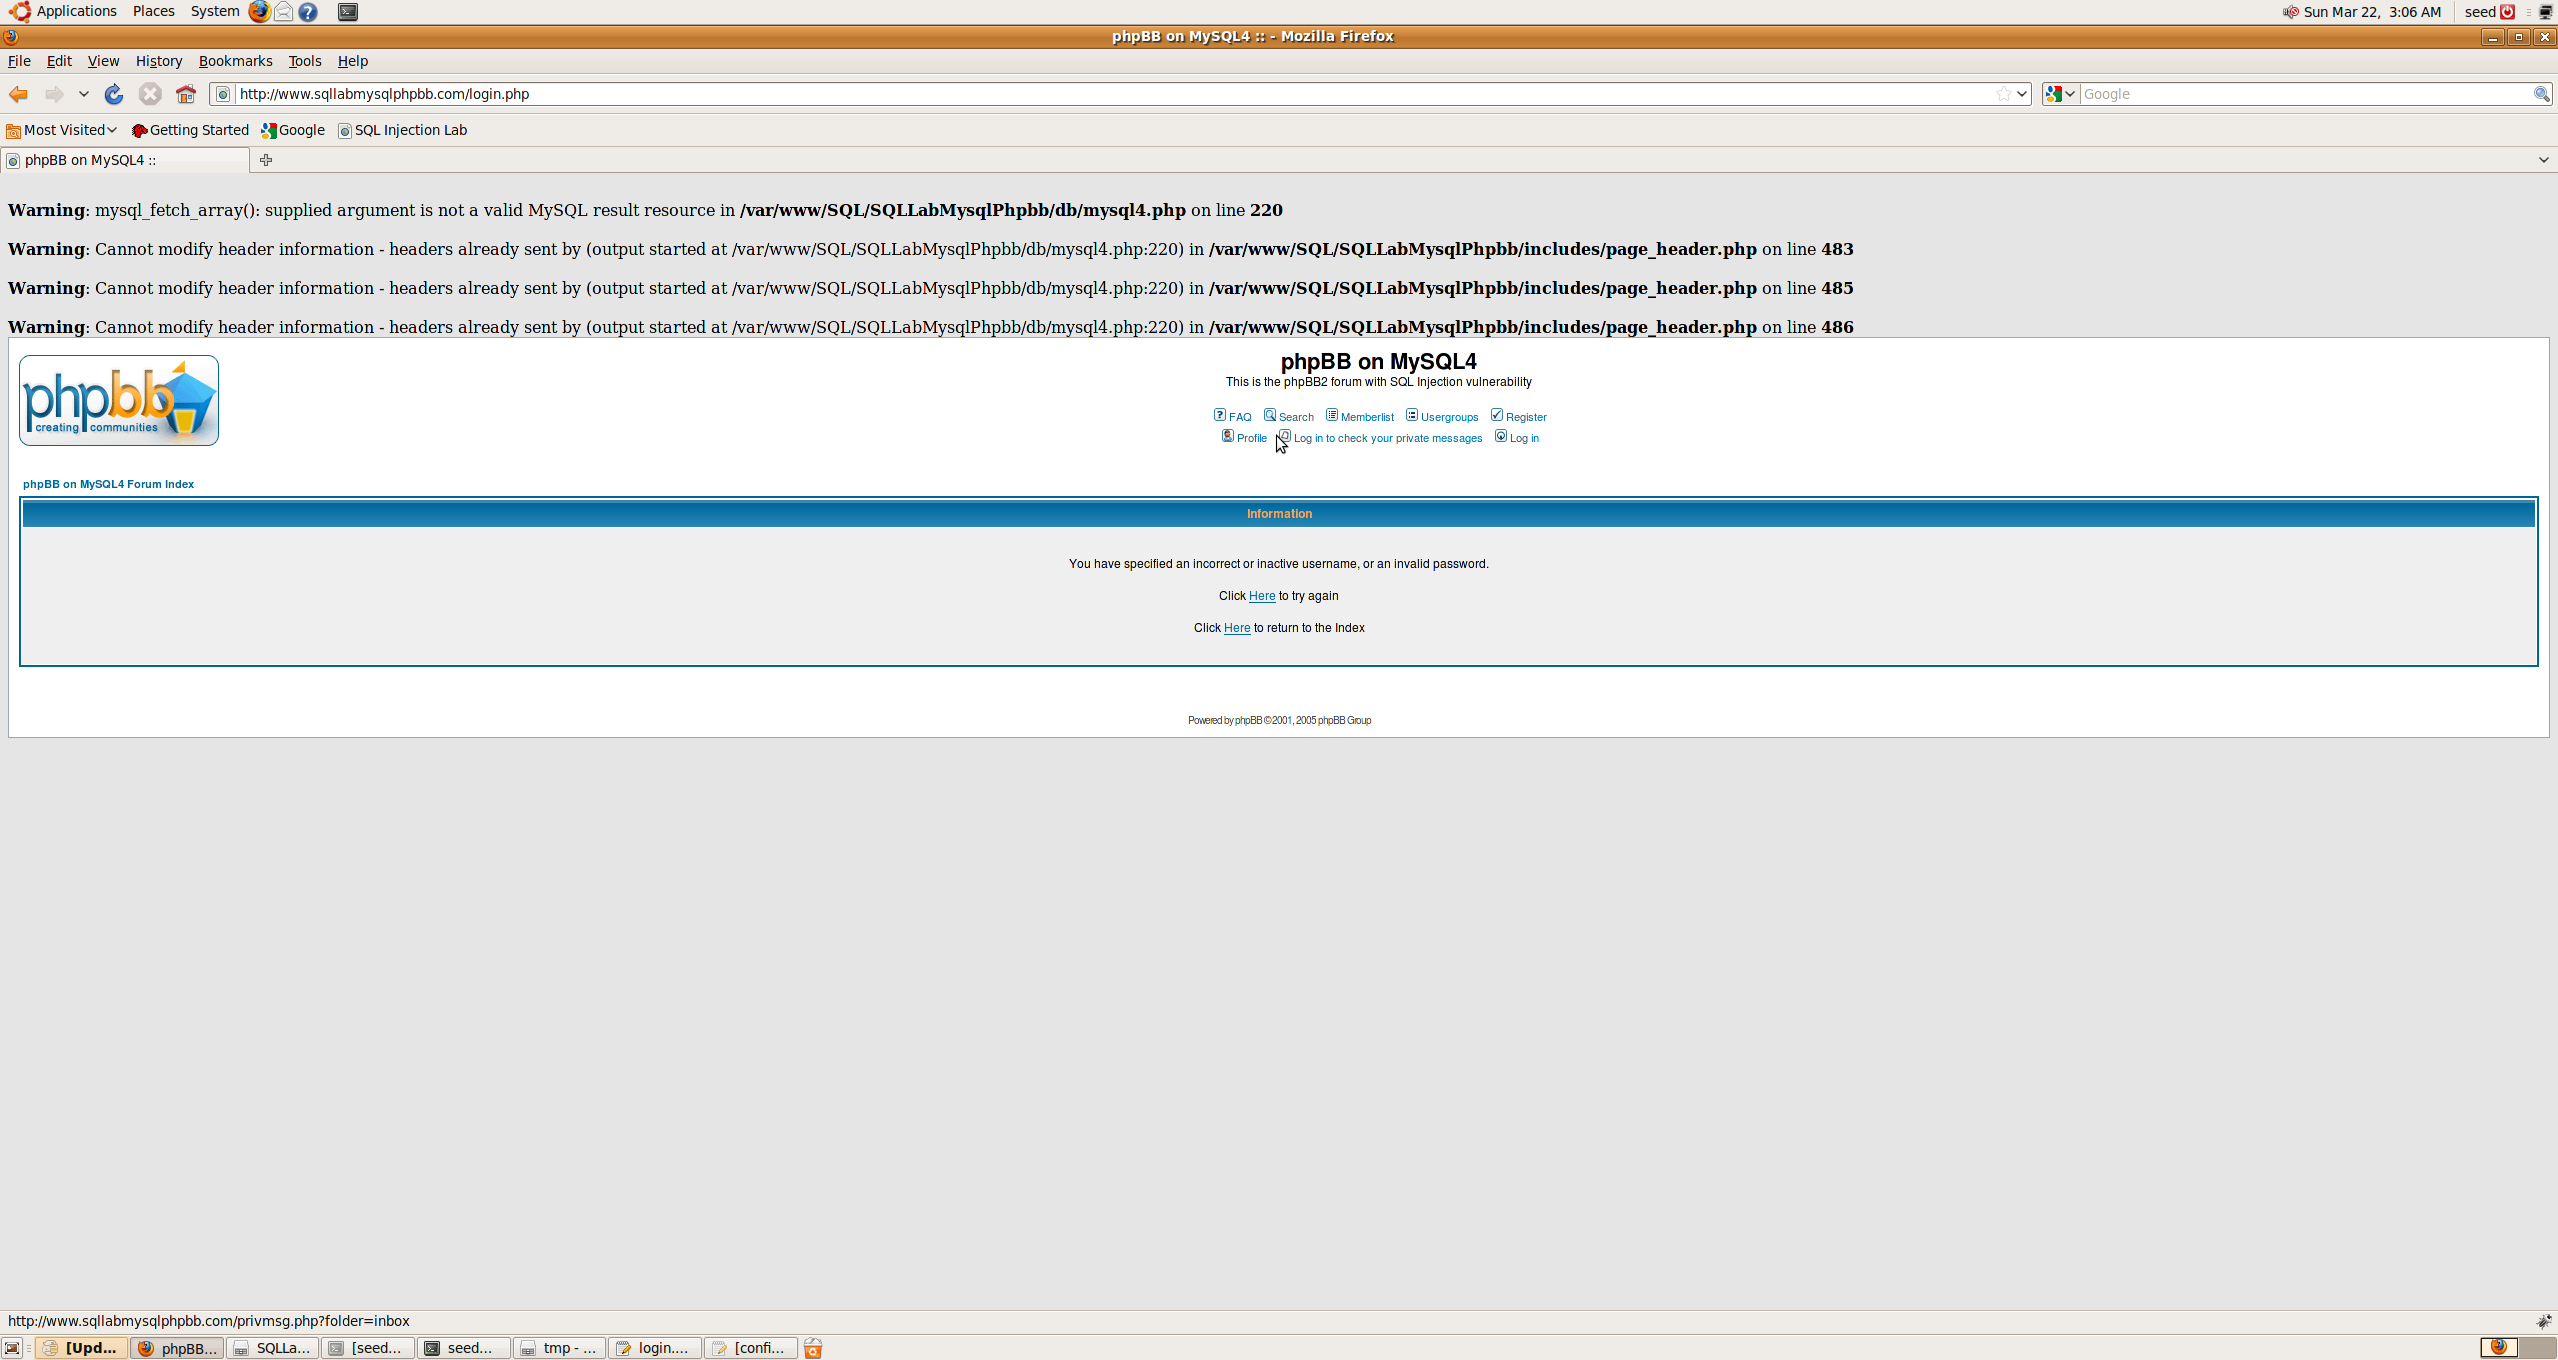This screenshot has height=1360, width=2558.
Task: Go back using the back arrow icon
Action: click(x=18, y=94)
